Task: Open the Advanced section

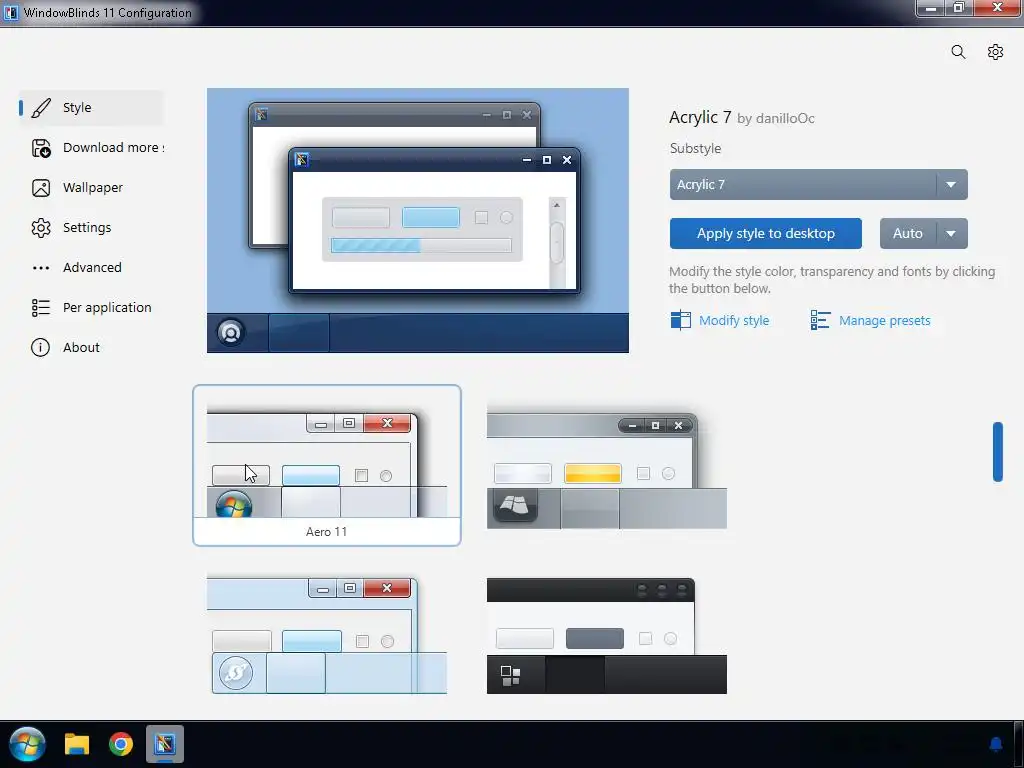Action: tap(91, 267)
